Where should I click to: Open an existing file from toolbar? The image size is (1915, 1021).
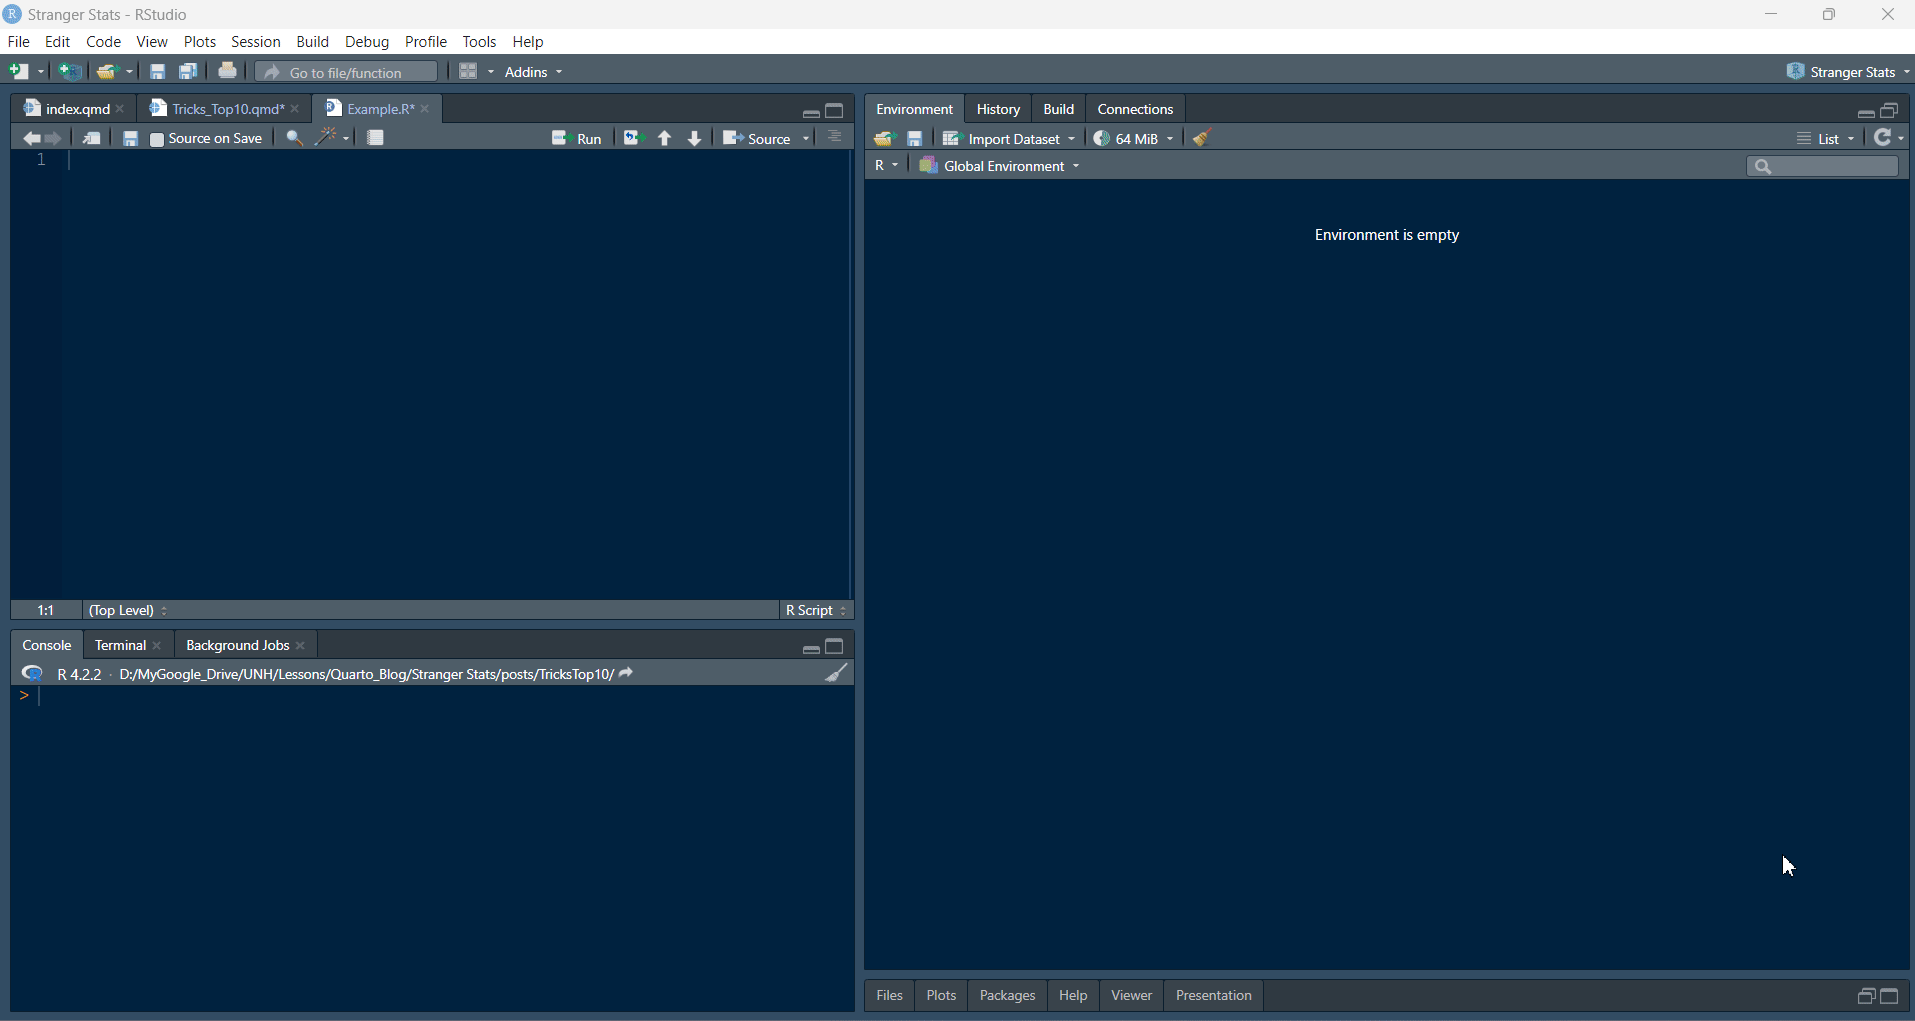106,72
